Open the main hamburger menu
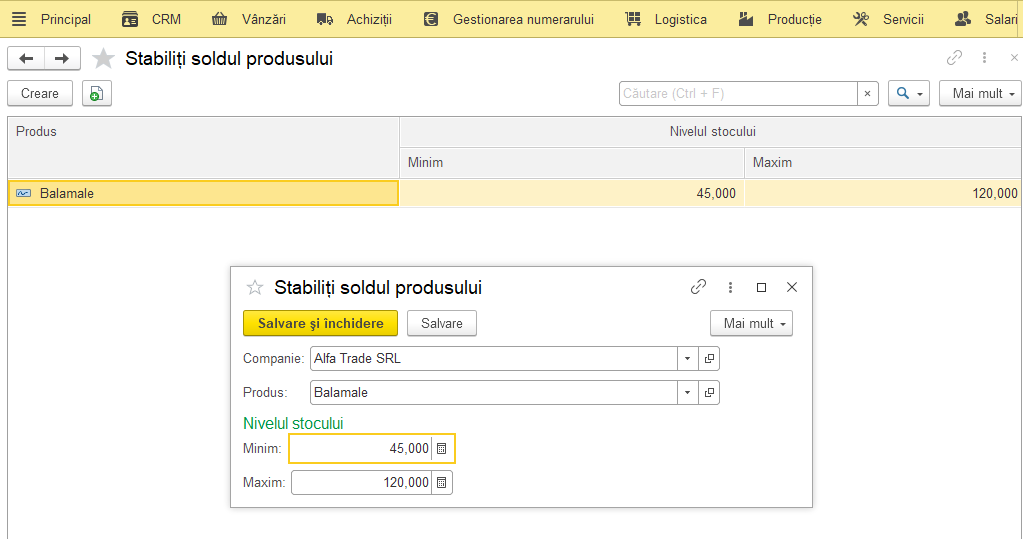1023x539 pixels. coord(19,19)
